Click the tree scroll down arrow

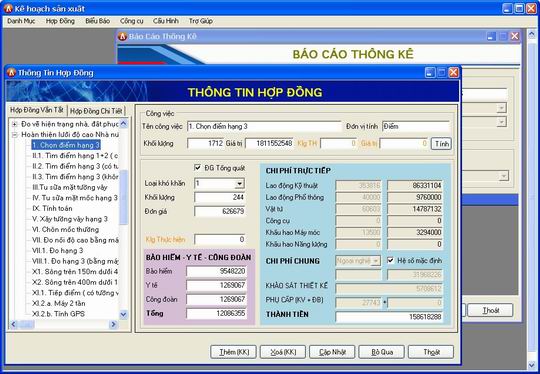(123, 314)
